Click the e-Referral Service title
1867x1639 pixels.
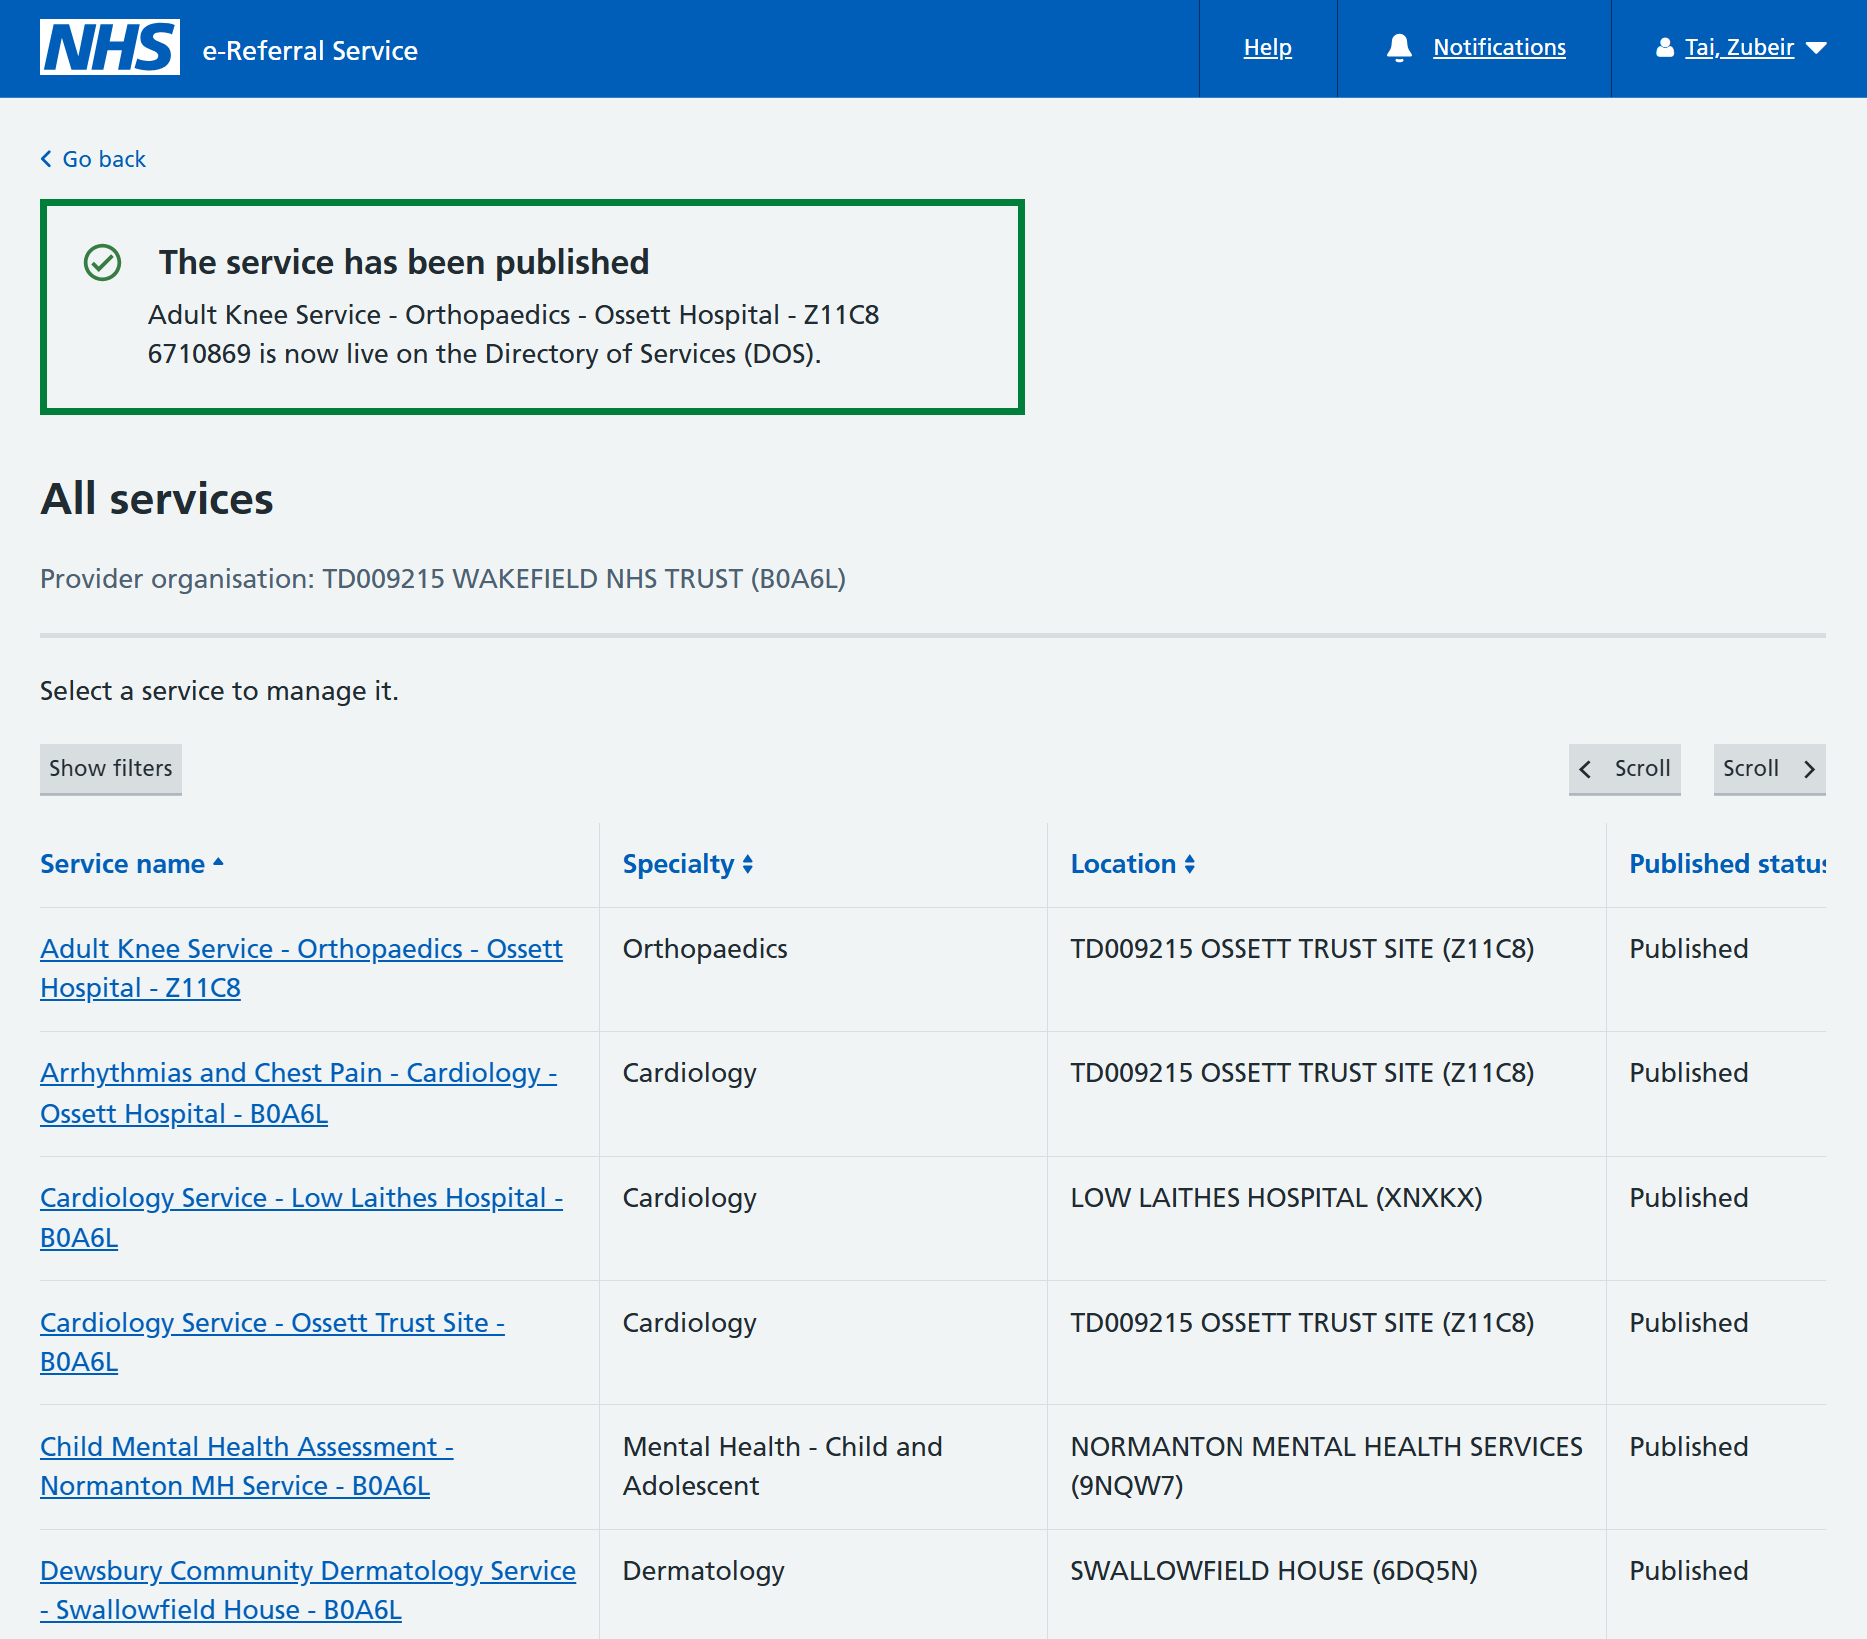click(310, 51)
